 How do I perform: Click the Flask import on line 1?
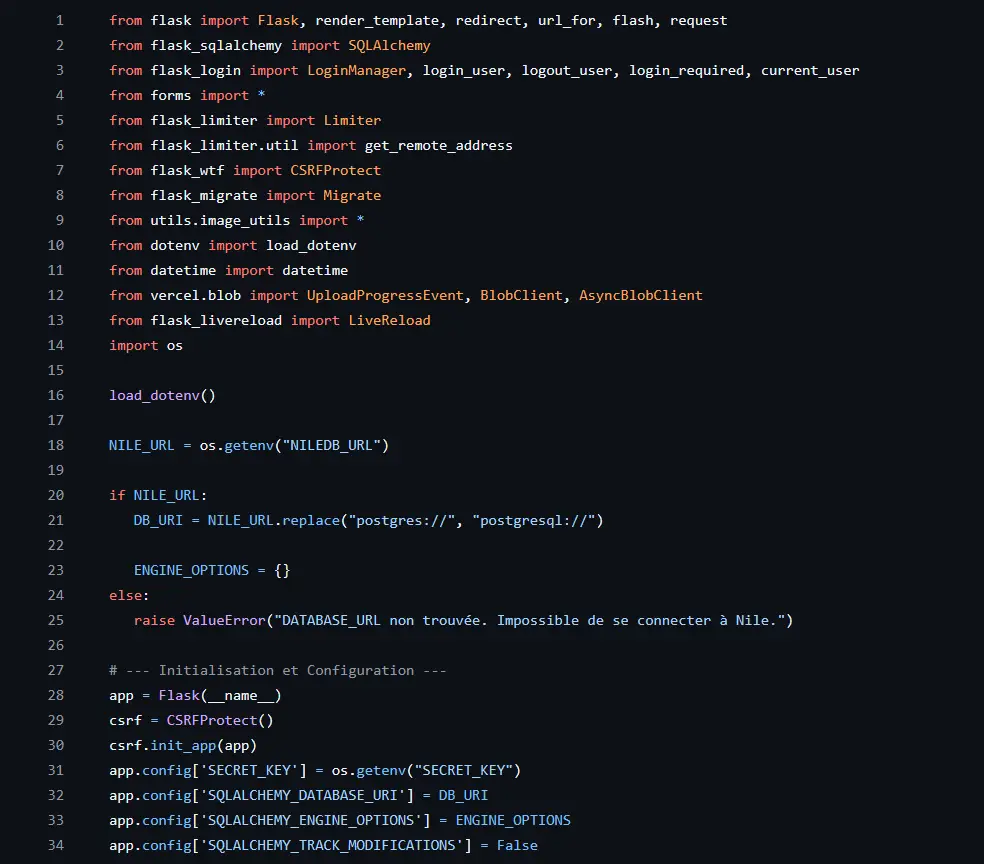pyautogui.click(x=278, y=20)
